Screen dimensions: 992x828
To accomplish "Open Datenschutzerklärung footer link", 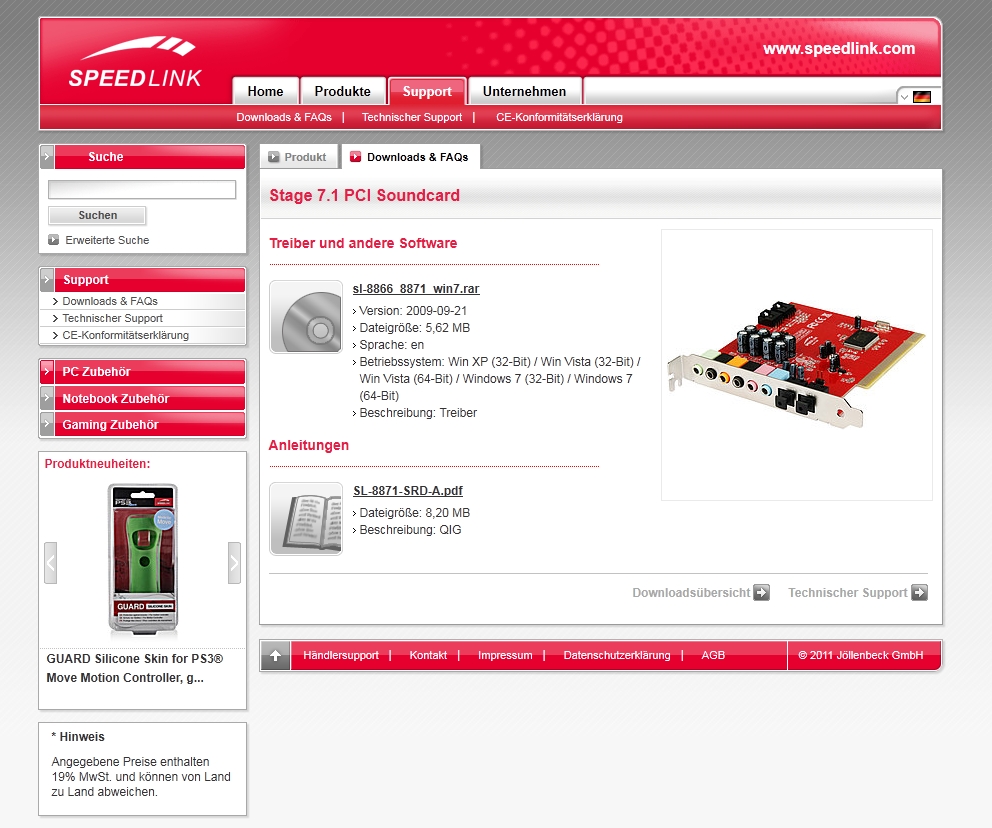I will click(617, 655).
